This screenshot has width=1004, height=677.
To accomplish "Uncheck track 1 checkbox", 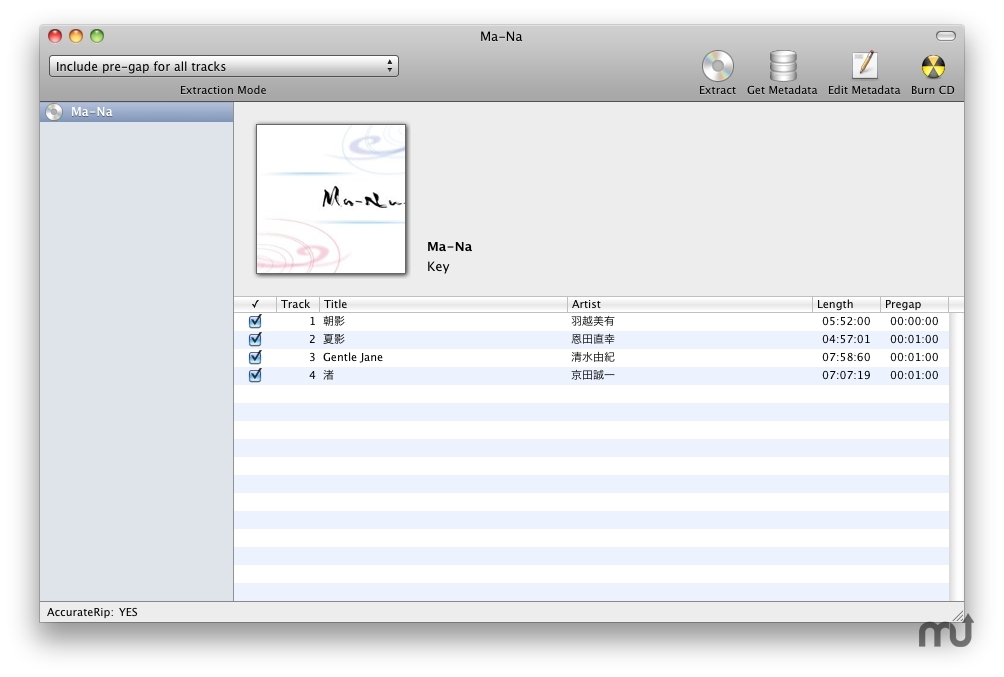I will 255,322.
